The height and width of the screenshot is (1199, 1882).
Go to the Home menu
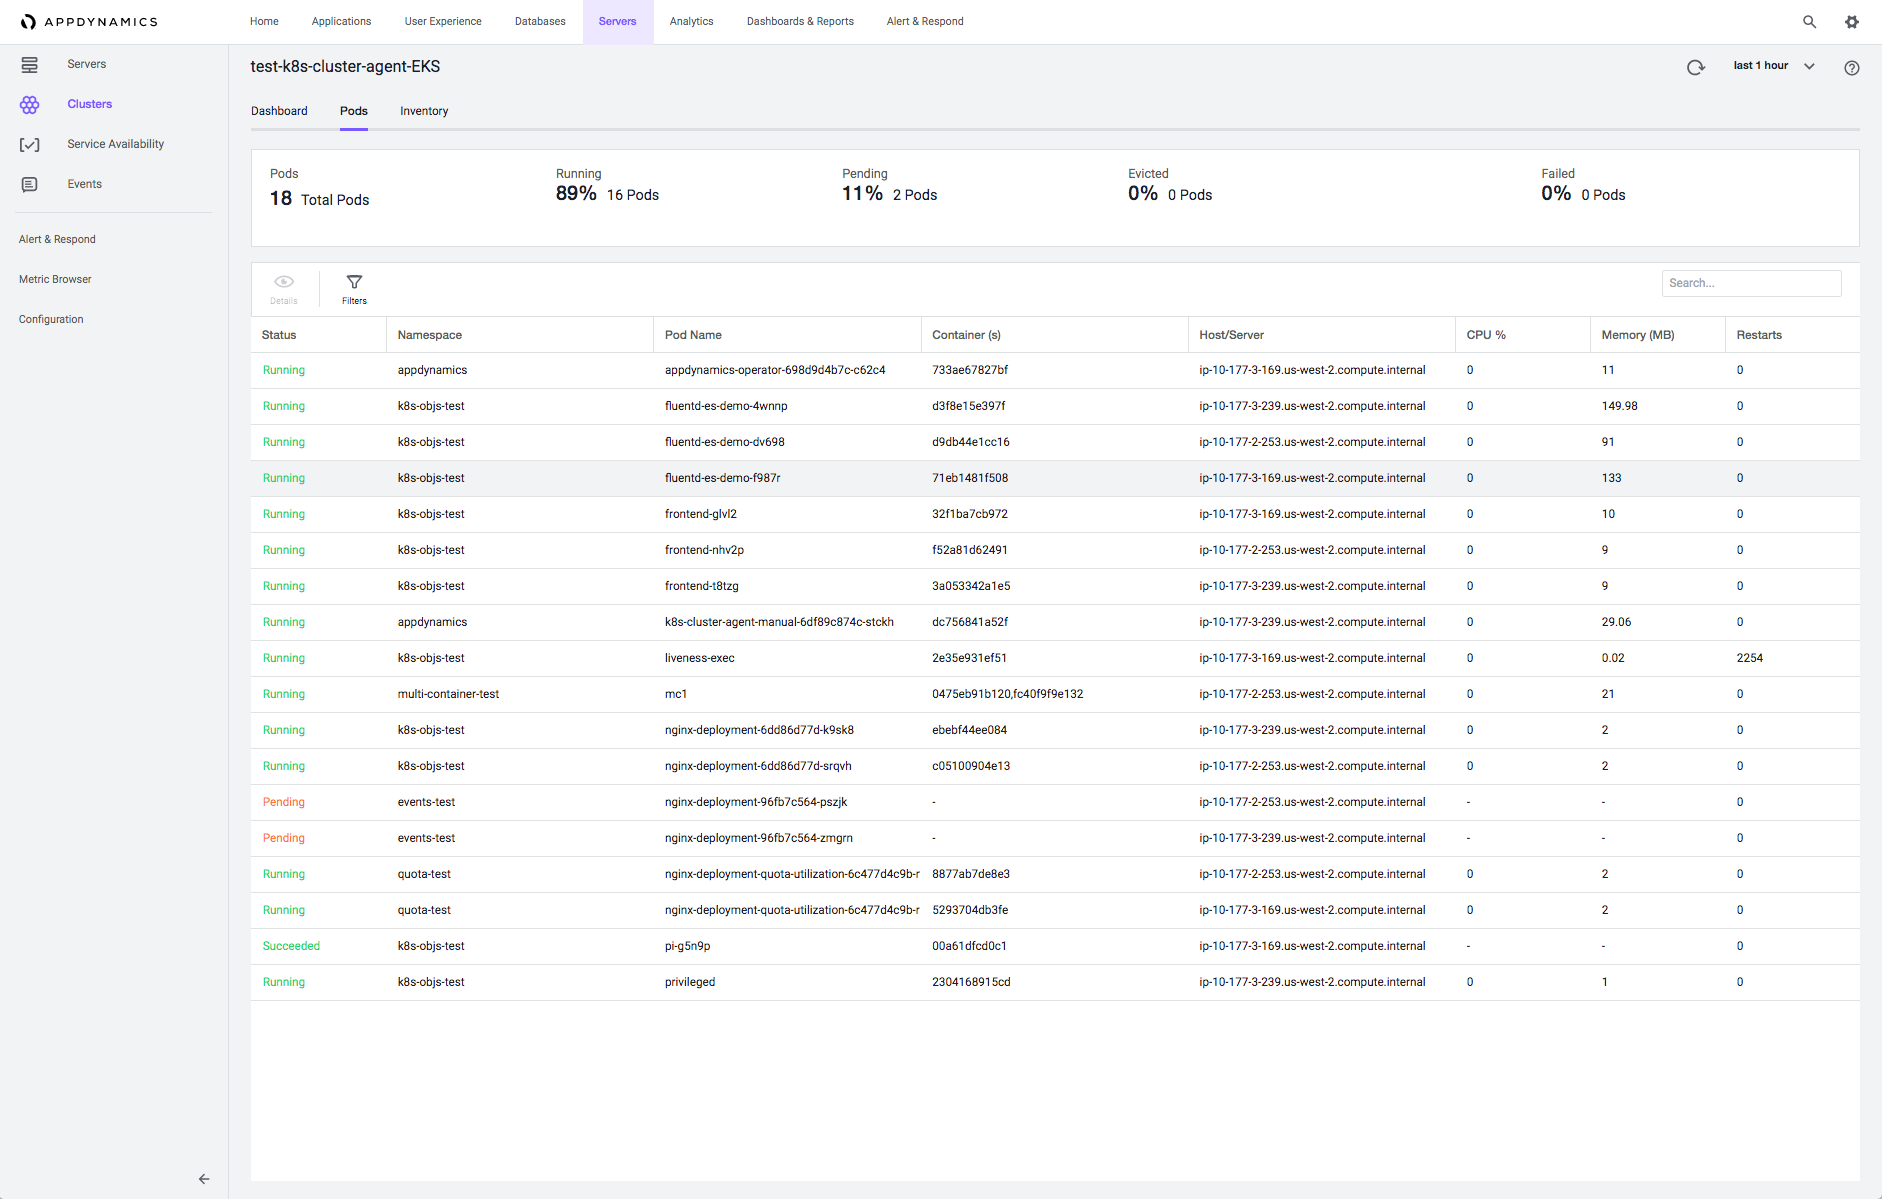(264, 21)
